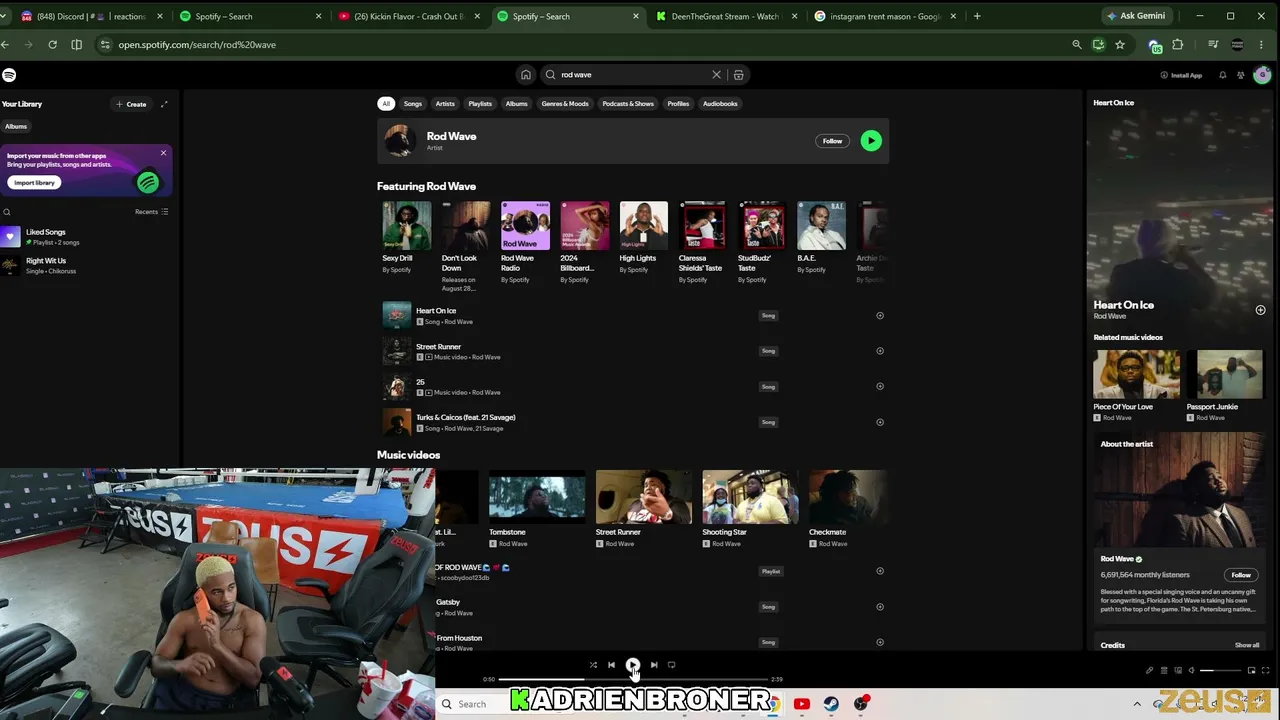Open Piece Of Your Love related video

pos(1137,376)
